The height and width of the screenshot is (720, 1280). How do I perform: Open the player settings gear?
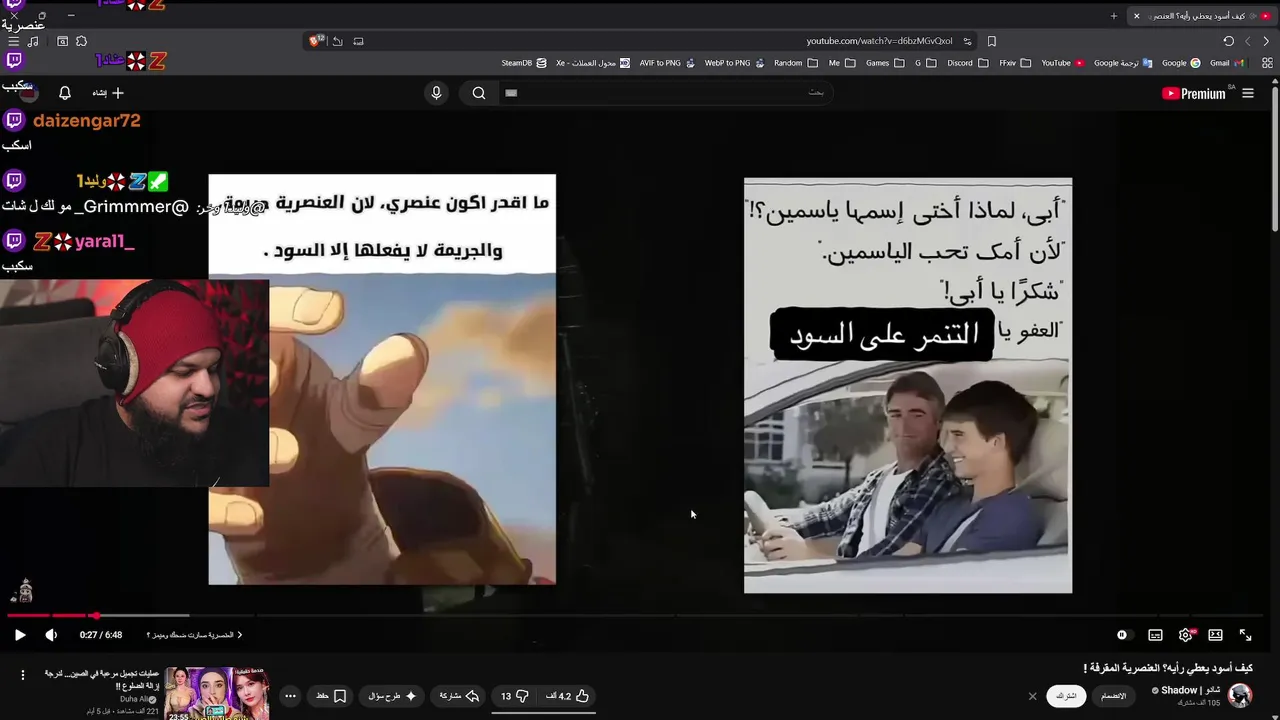click(x=1186, y=635)
